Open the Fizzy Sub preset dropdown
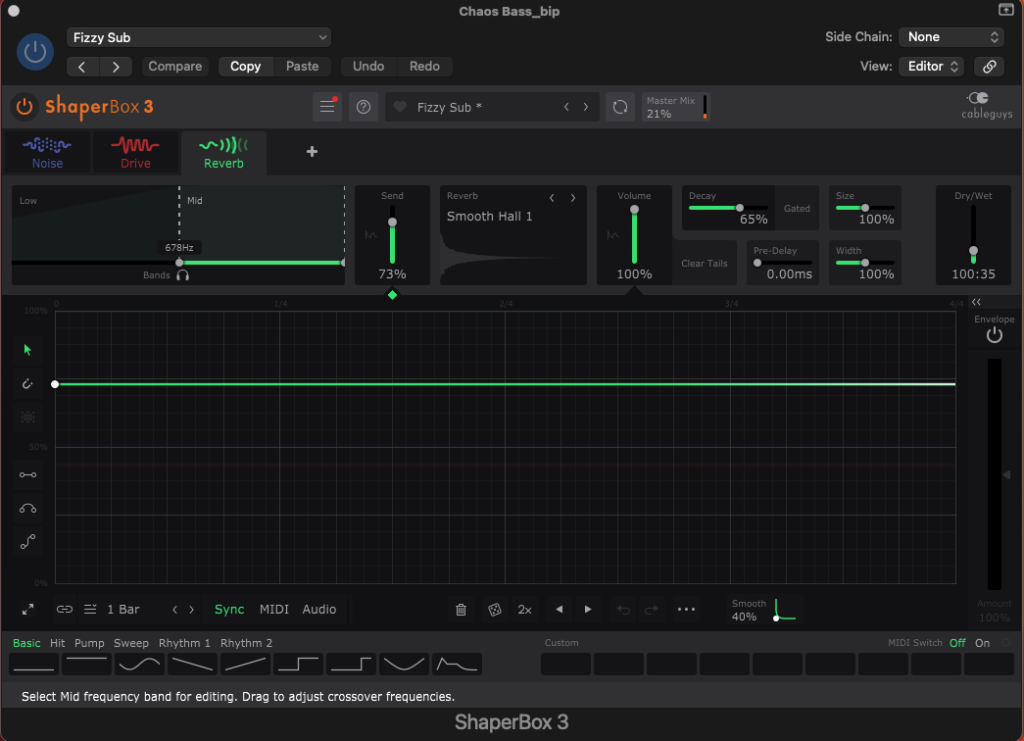The width and height of the screenshot is (1024, 741). pos(199,37)
